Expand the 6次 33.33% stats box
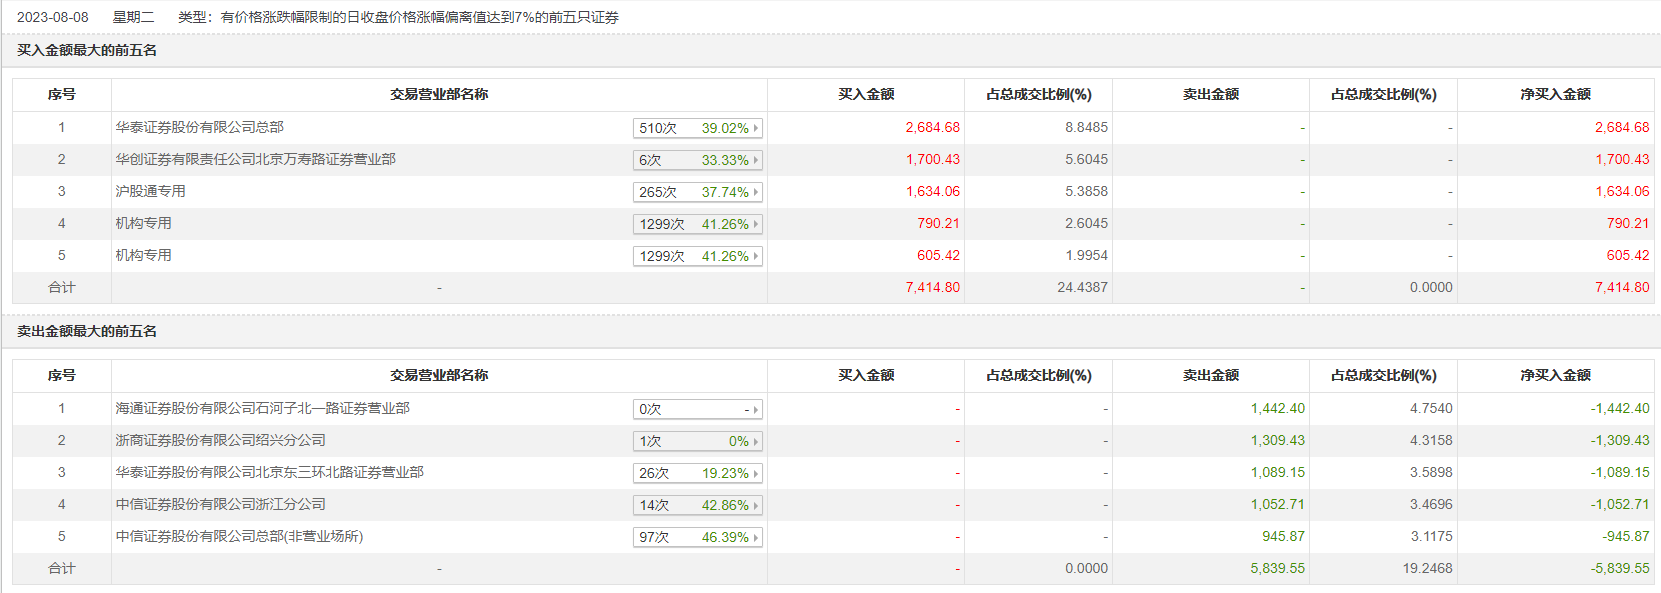Image resolution: width=1661 pixels, height=593 pixels. tap(697, 160)
